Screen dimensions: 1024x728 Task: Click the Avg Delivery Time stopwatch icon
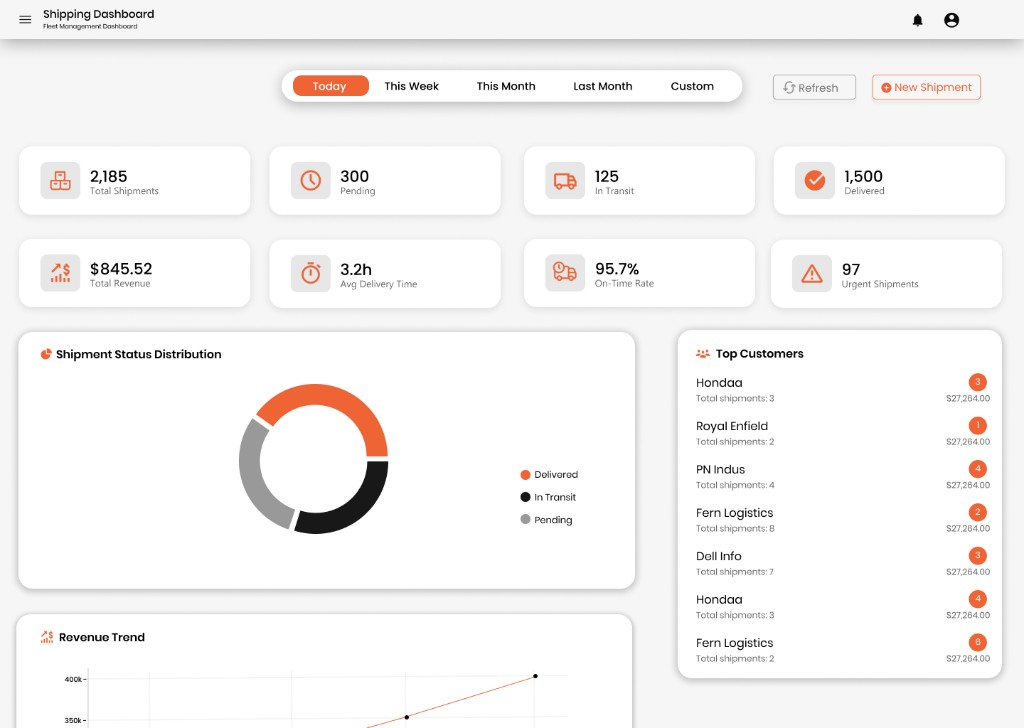click(311, 273)
